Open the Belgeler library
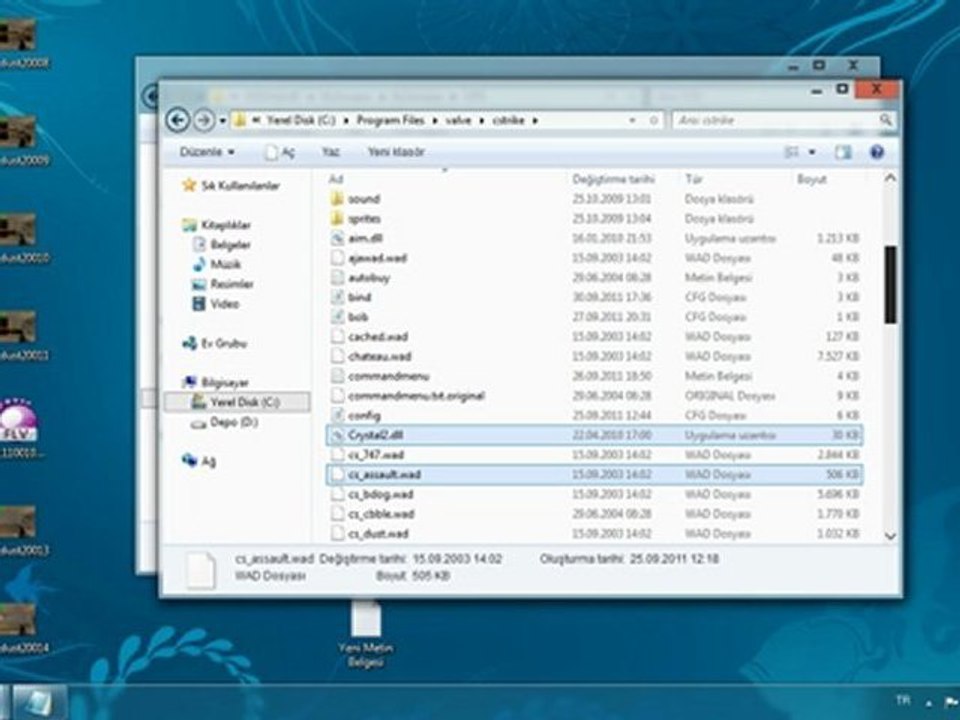960x720 pixels. [222, 245]
